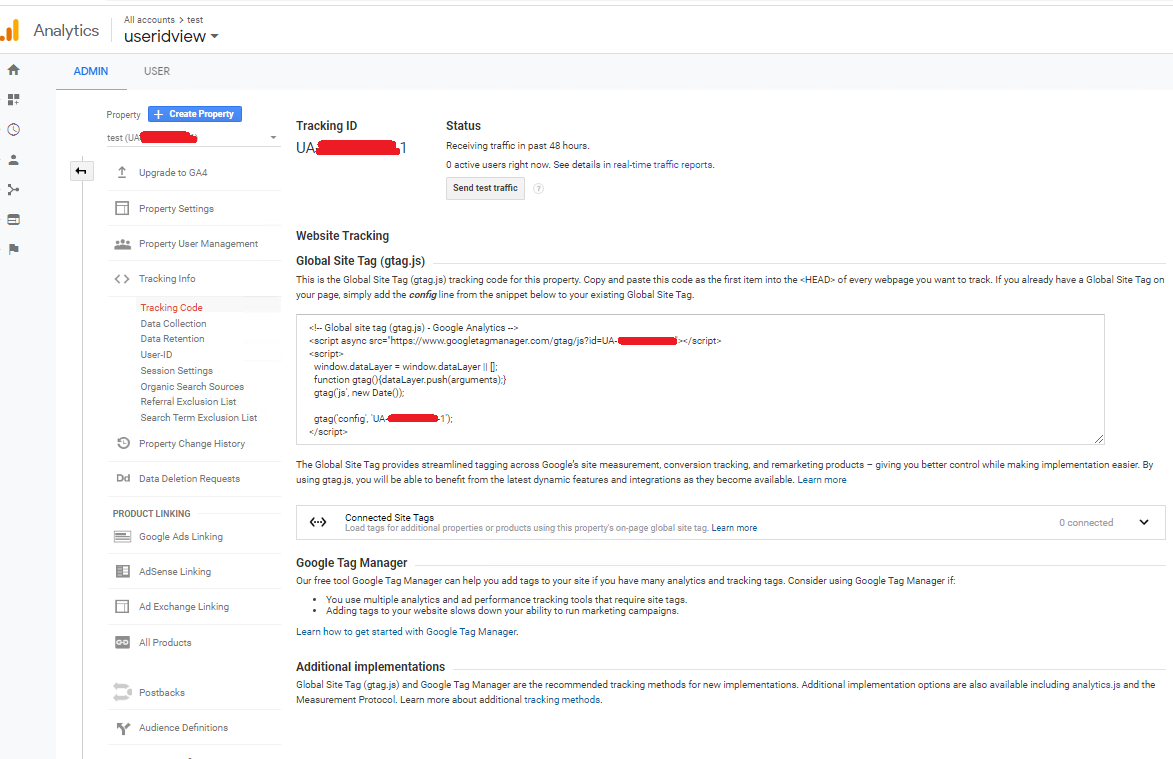Open the analytics.js link
Image resolution: width=1173 pixels, height=759 pixels.
coord(1096,685)
